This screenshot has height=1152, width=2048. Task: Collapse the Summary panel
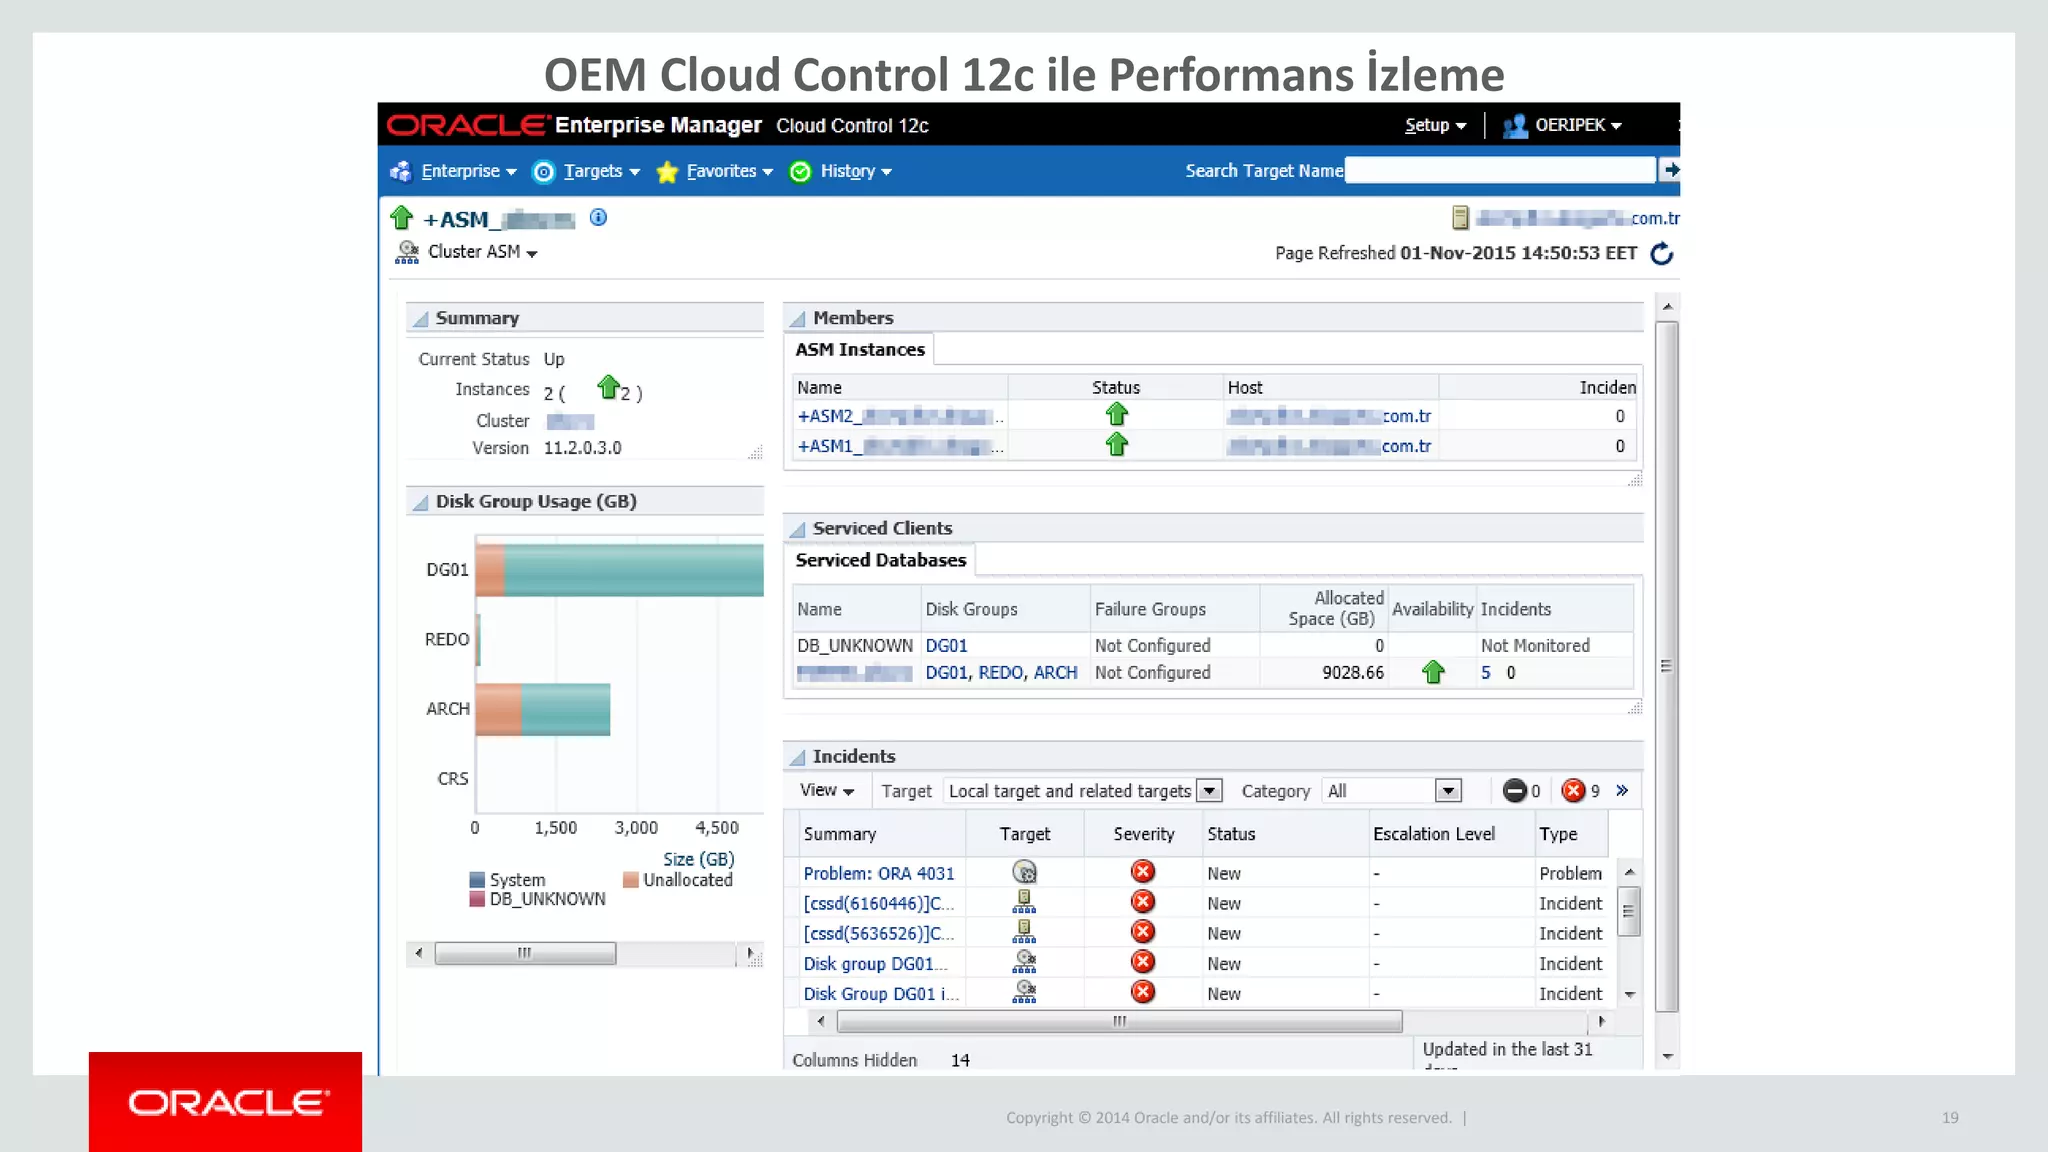pyautogui.click(x=421, y=319)
